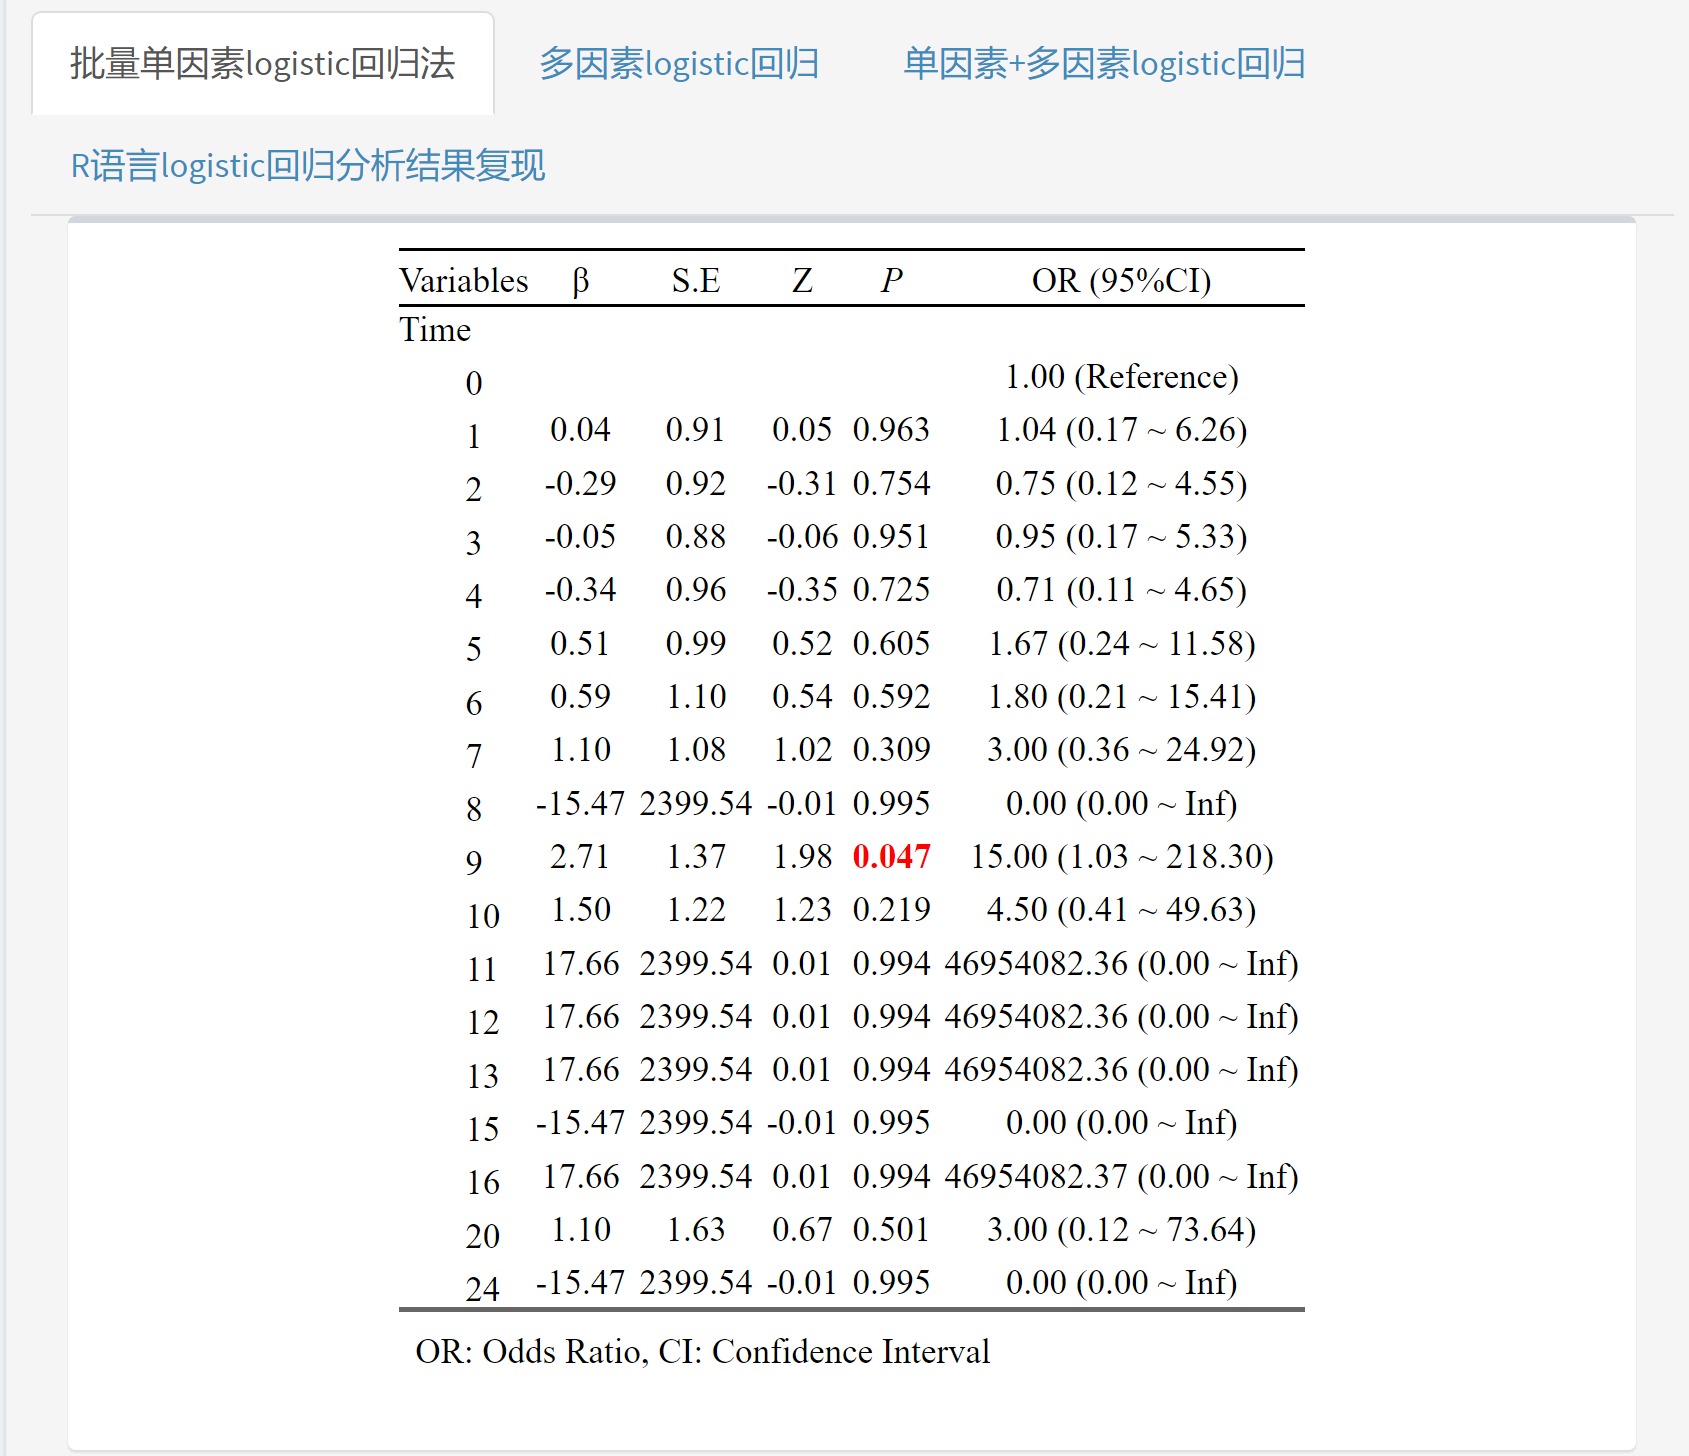Click the β column header
Viewport: 1689px width, 1456px height.
click(580, 281)
